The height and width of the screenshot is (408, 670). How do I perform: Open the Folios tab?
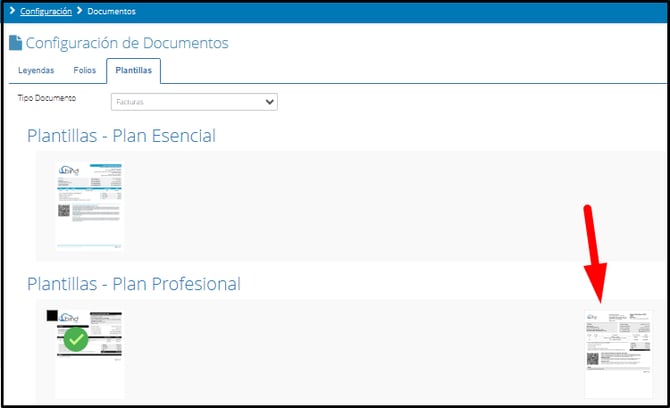pos(84,71)
